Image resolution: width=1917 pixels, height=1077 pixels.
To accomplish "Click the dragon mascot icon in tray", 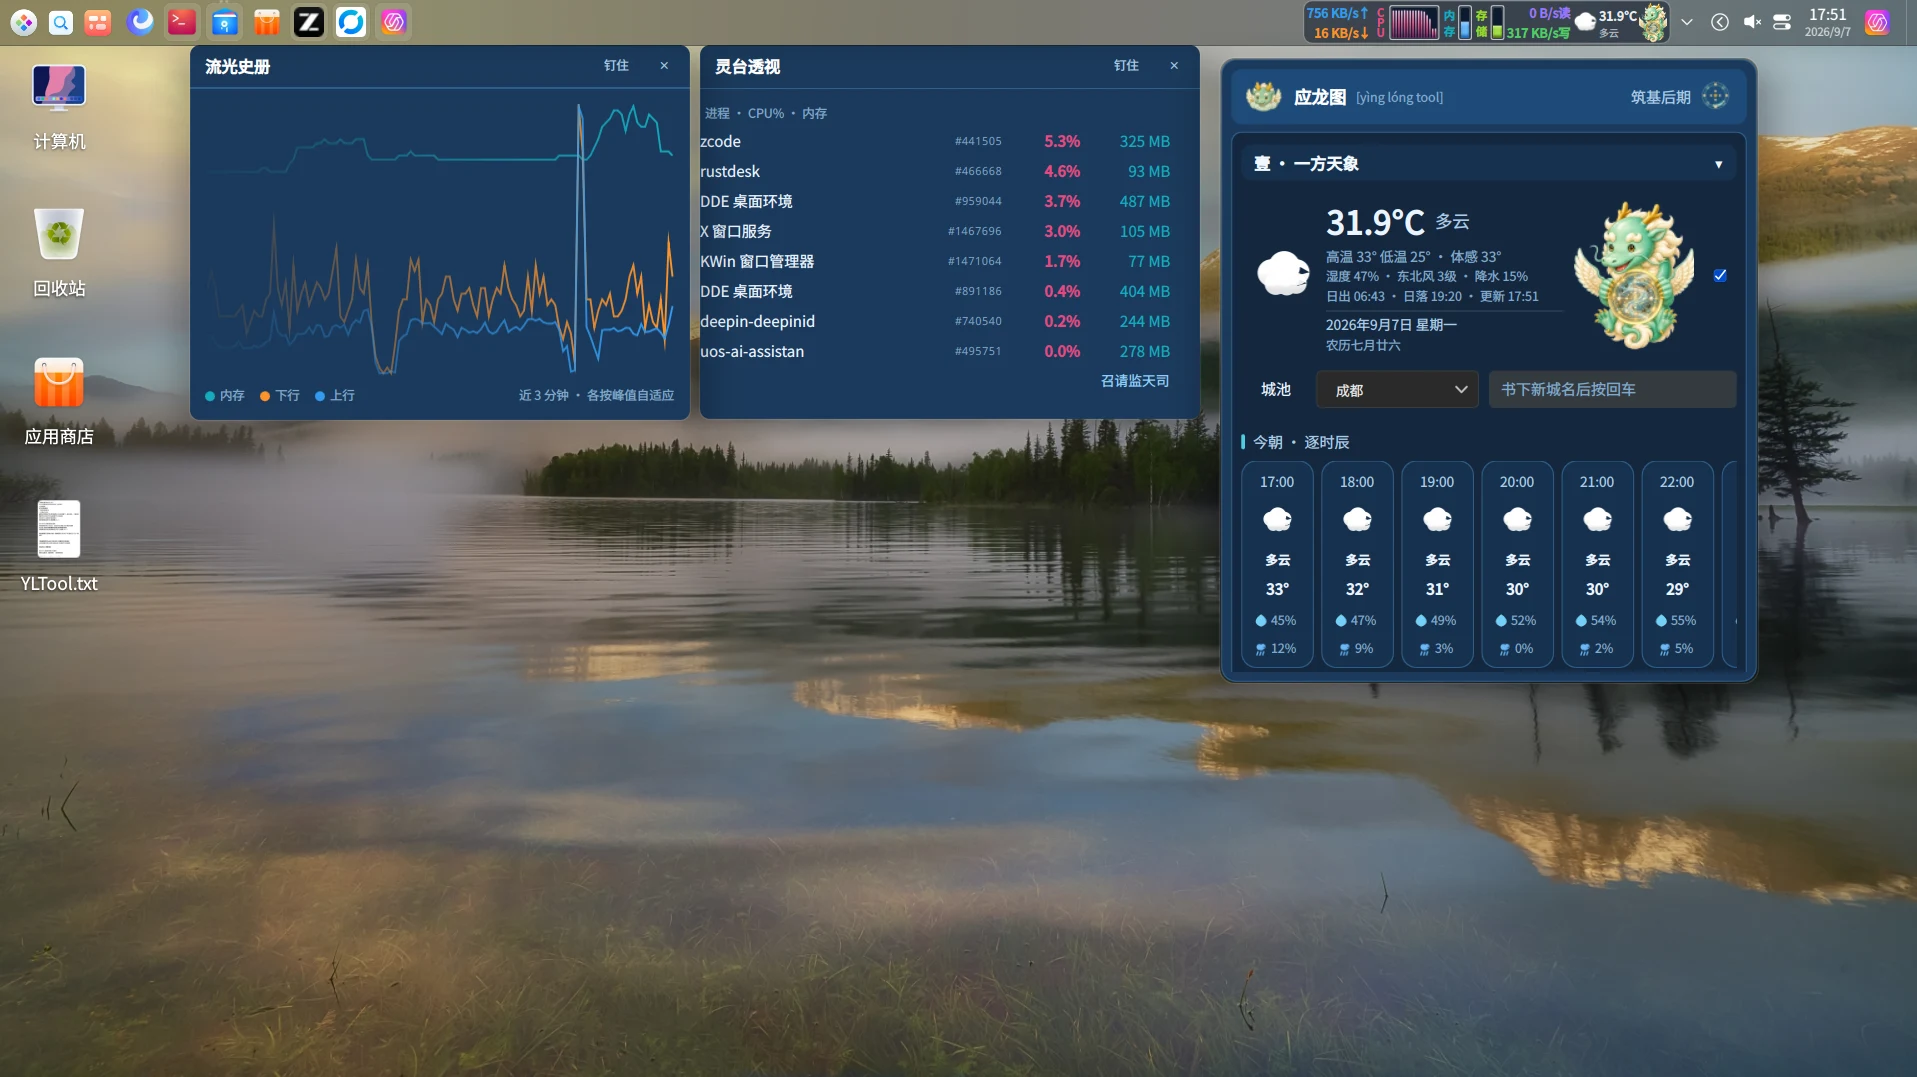I will click(x=1654, y=22).
